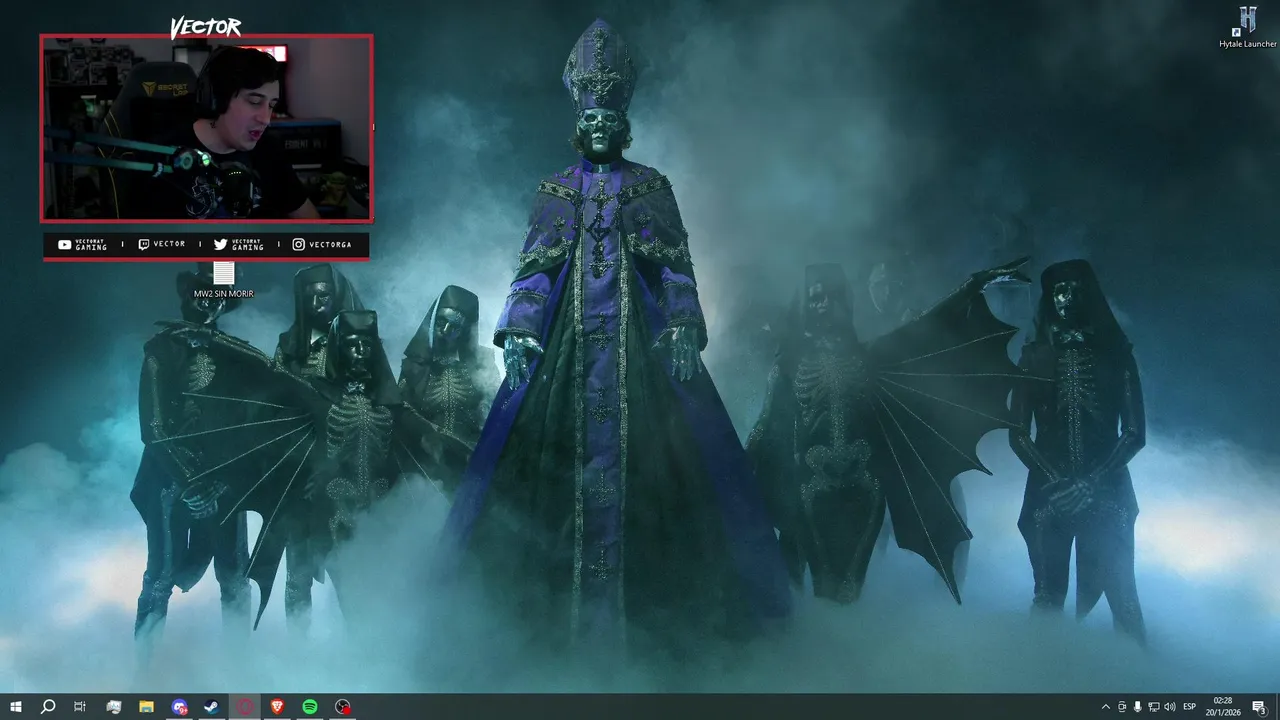Open the Meet Now tray icon
The width and height of the screenshot is (1280, 720).
point(1122,707)
